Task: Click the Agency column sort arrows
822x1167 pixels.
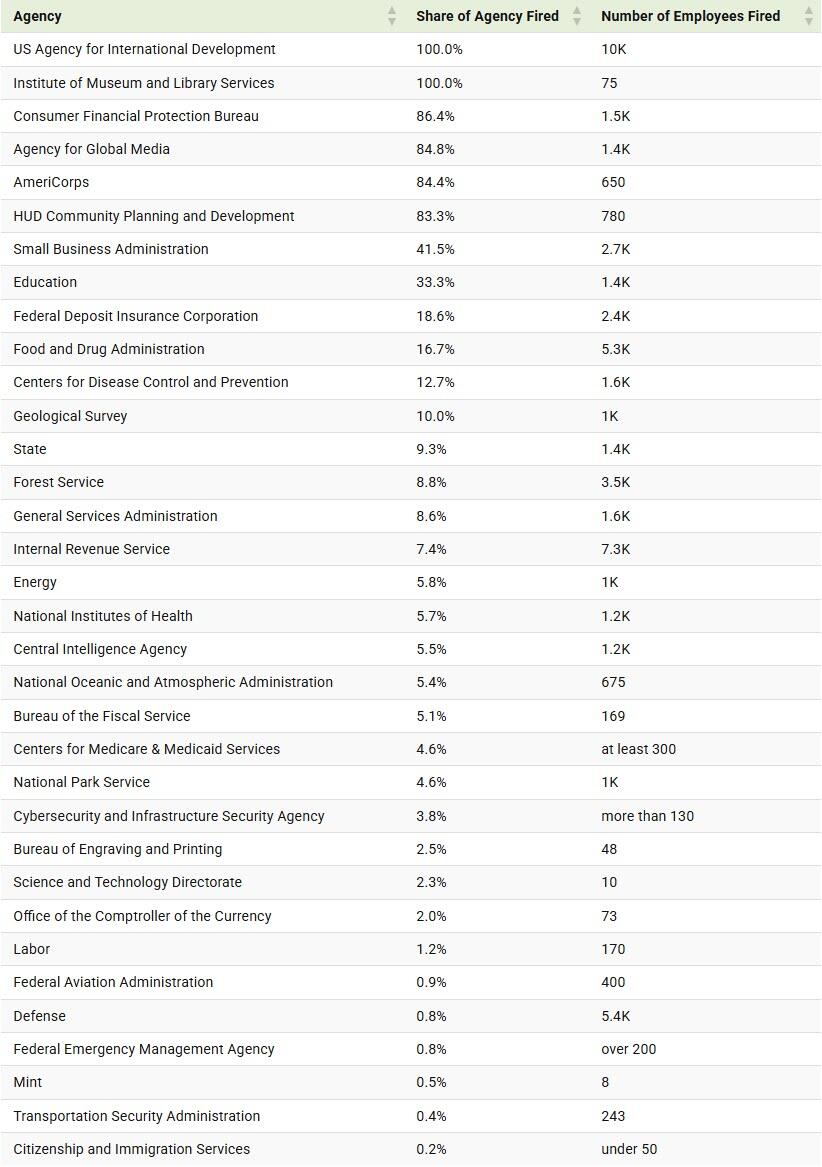Action: click(392, 16)
